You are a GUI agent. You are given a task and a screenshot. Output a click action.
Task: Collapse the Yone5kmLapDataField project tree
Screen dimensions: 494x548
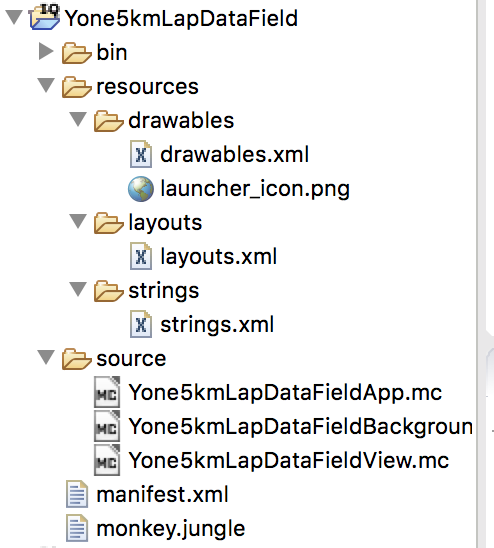coord(14,17)
